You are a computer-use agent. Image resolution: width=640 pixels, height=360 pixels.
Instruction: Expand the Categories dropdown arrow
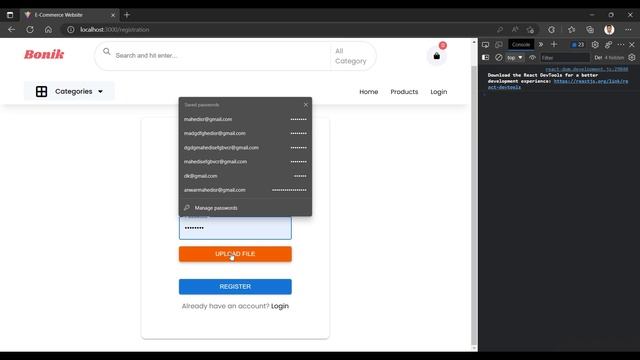point(100,91)
